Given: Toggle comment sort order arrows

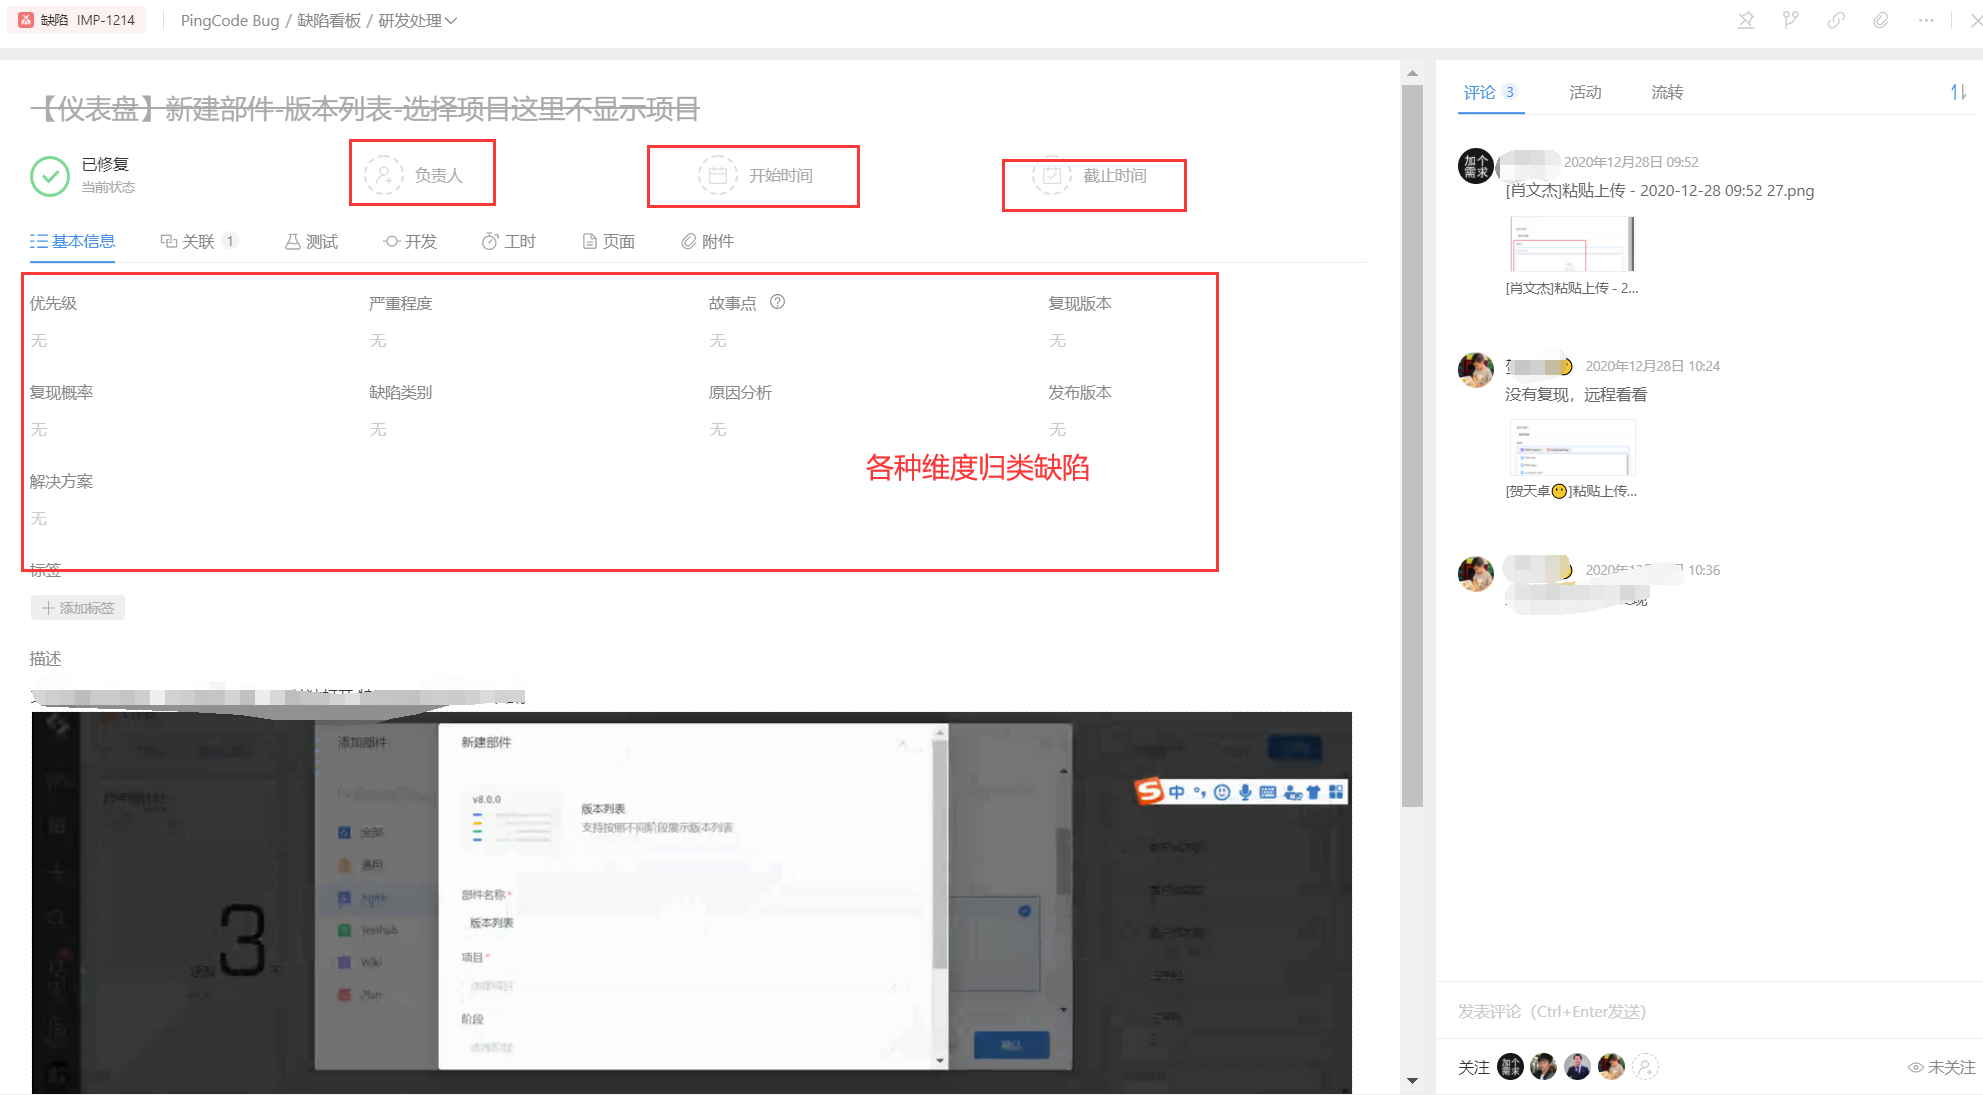Looking at the screenshot, I should pos(1958,92).
